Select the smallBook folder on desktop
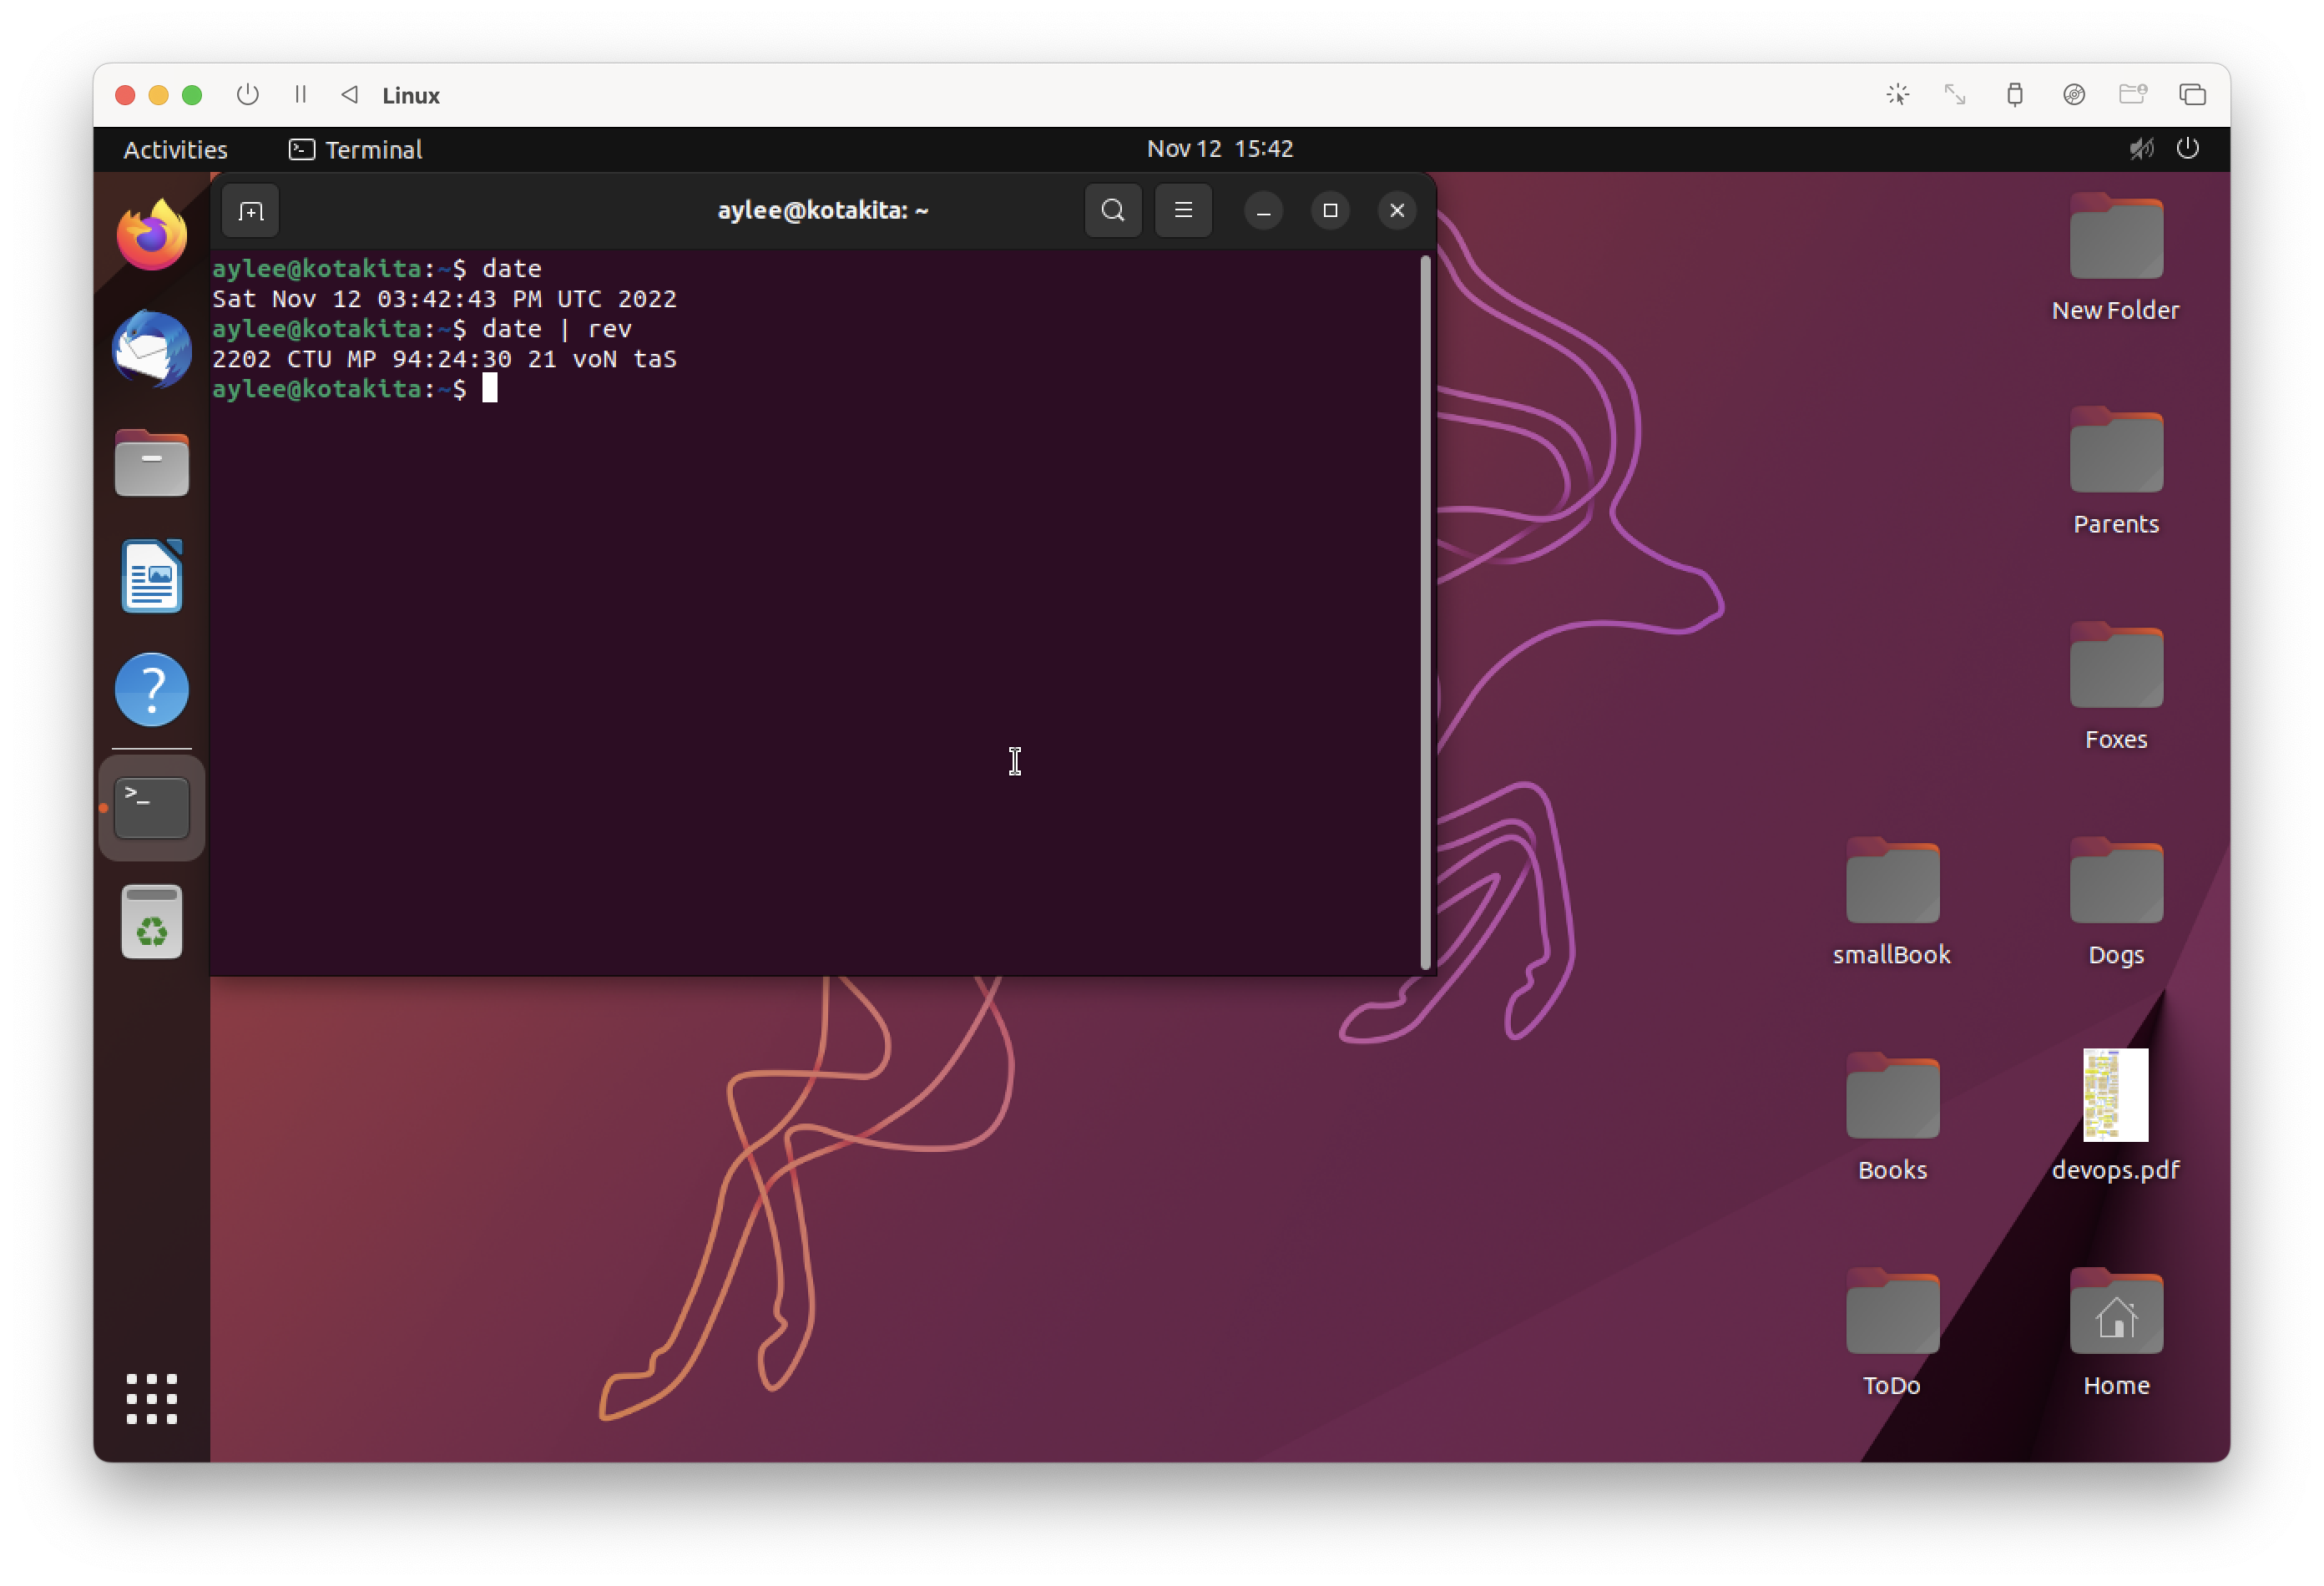This screenshot has height=1586, width=2324. (1891, 903)
